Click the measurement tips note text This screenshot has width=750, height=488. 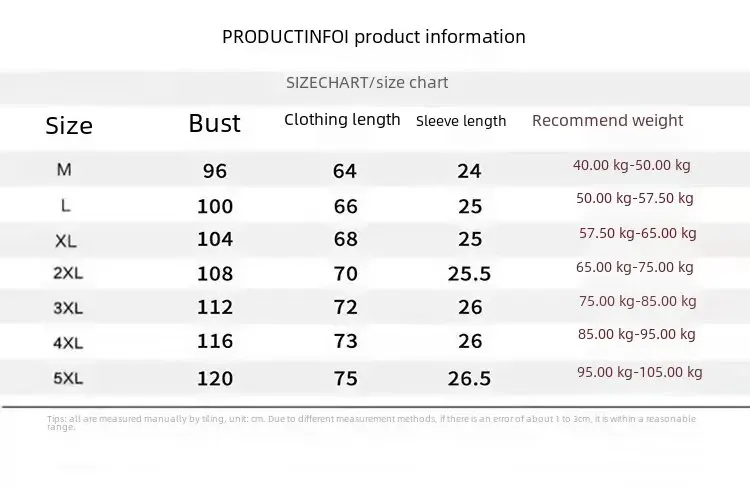pos(371,422)
